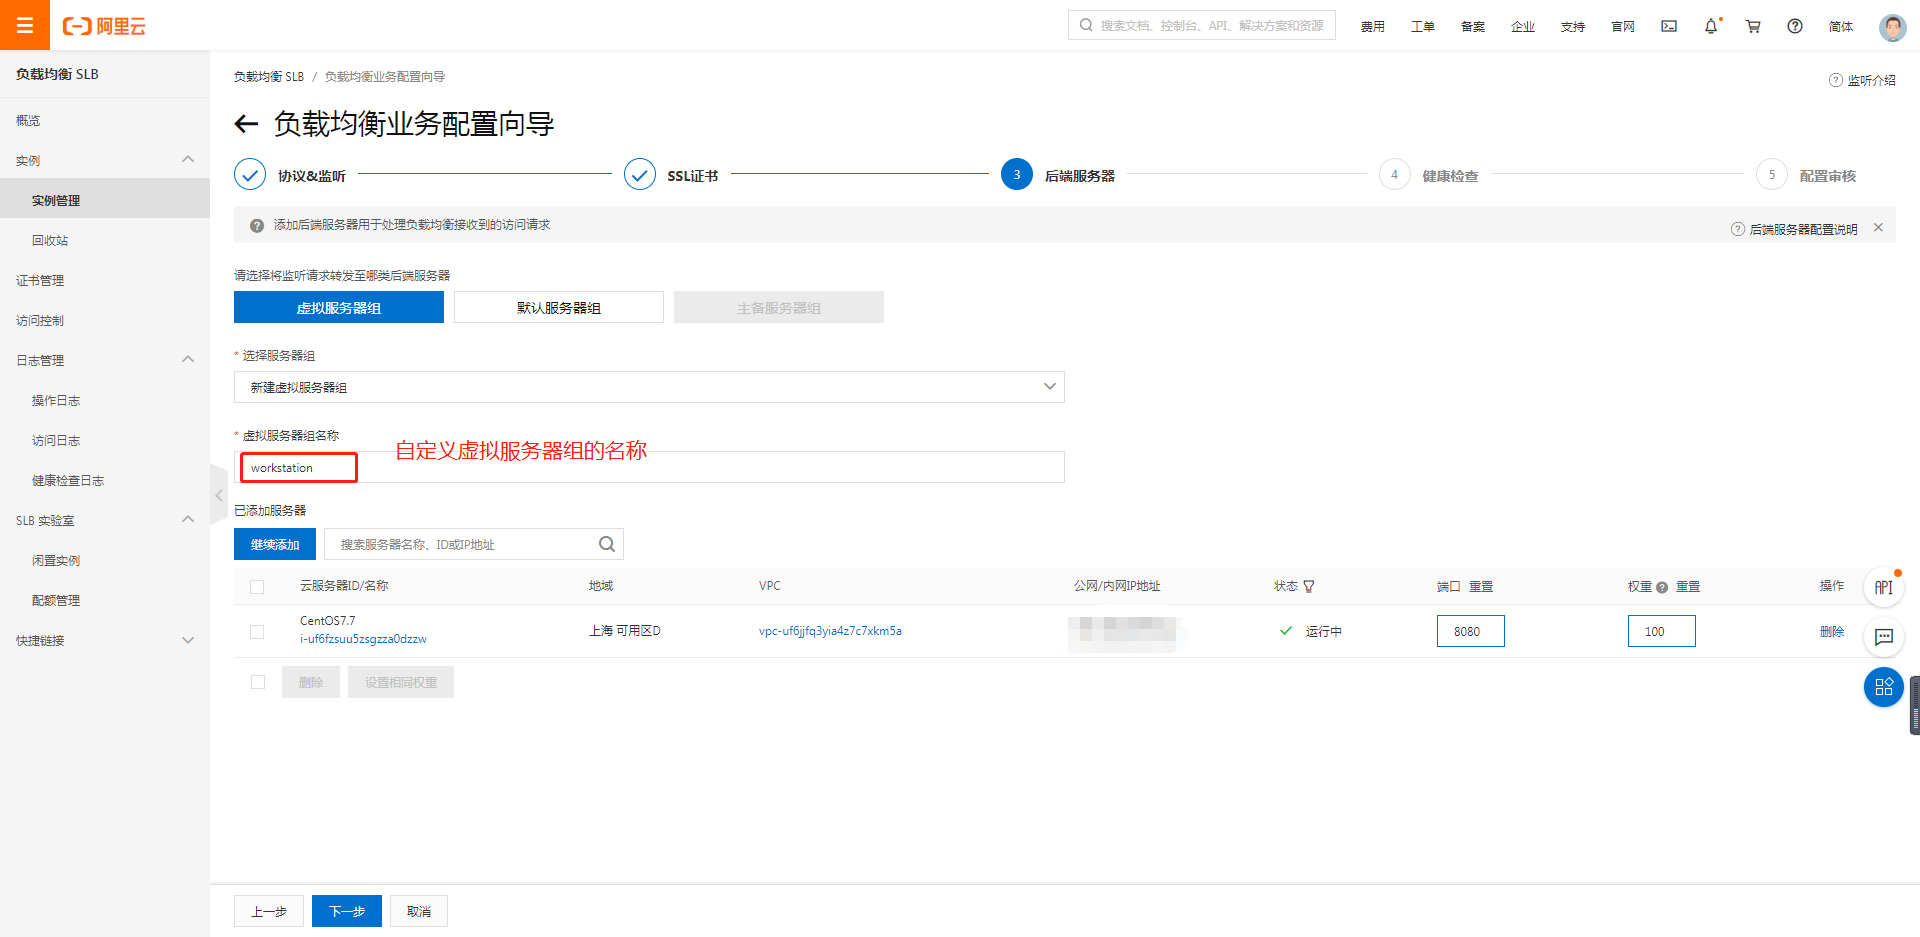Open the shopping cart icon

click(x=1753, y=26)
